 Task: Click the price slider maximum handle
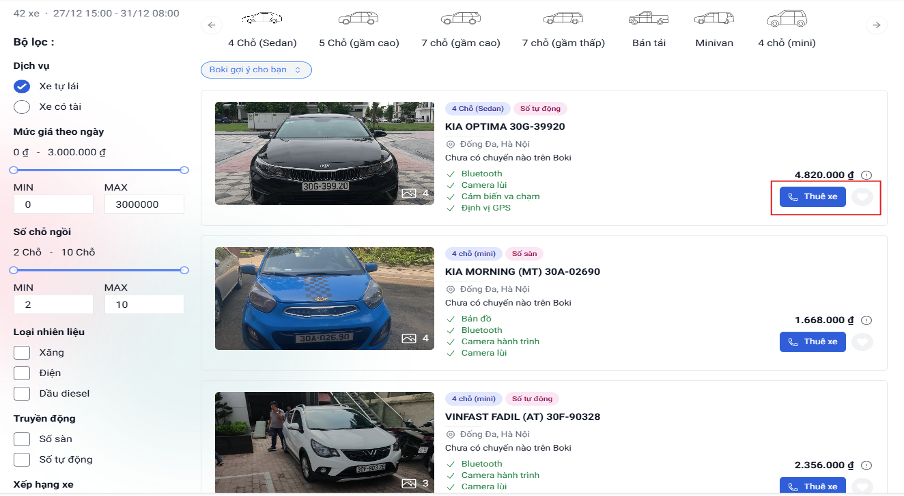point(184,170)
